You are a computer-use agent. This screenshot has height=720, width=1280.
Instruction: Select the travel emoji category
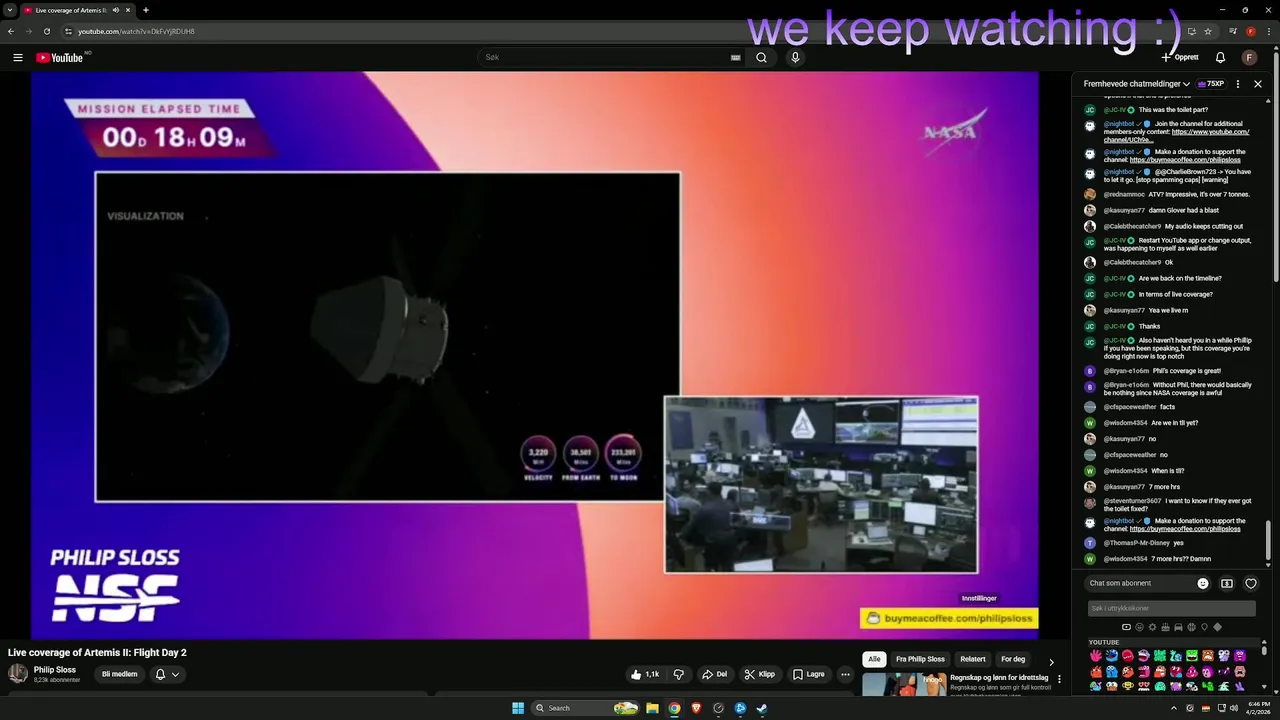tap(1178, 627)
